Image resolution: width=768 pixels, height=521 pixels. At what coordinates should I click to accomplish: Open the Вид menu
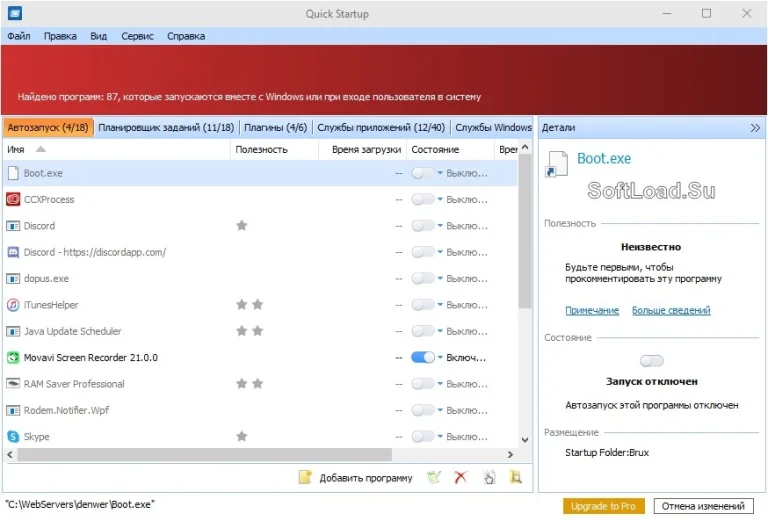(98, 36)
